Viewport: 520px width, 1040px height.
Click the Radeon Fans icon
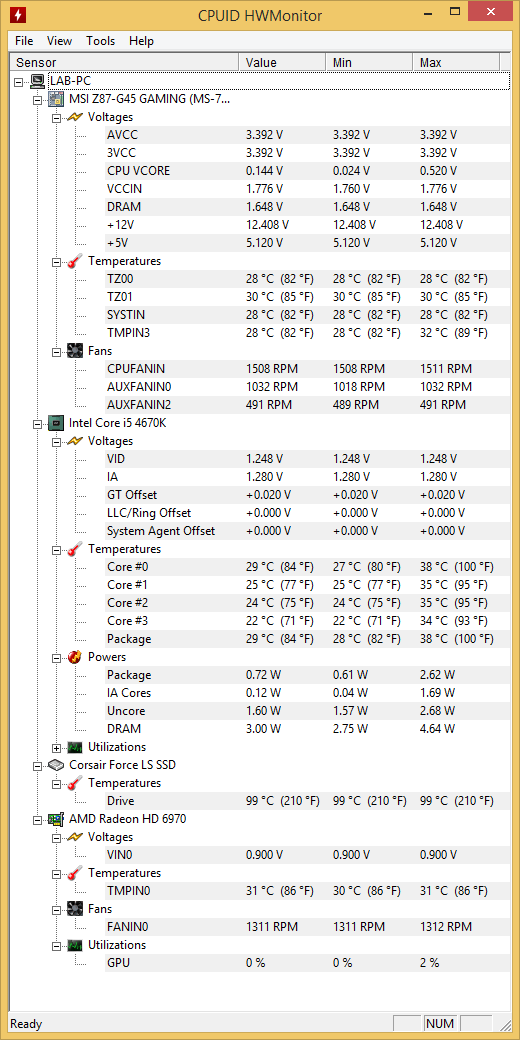point(75,909)
